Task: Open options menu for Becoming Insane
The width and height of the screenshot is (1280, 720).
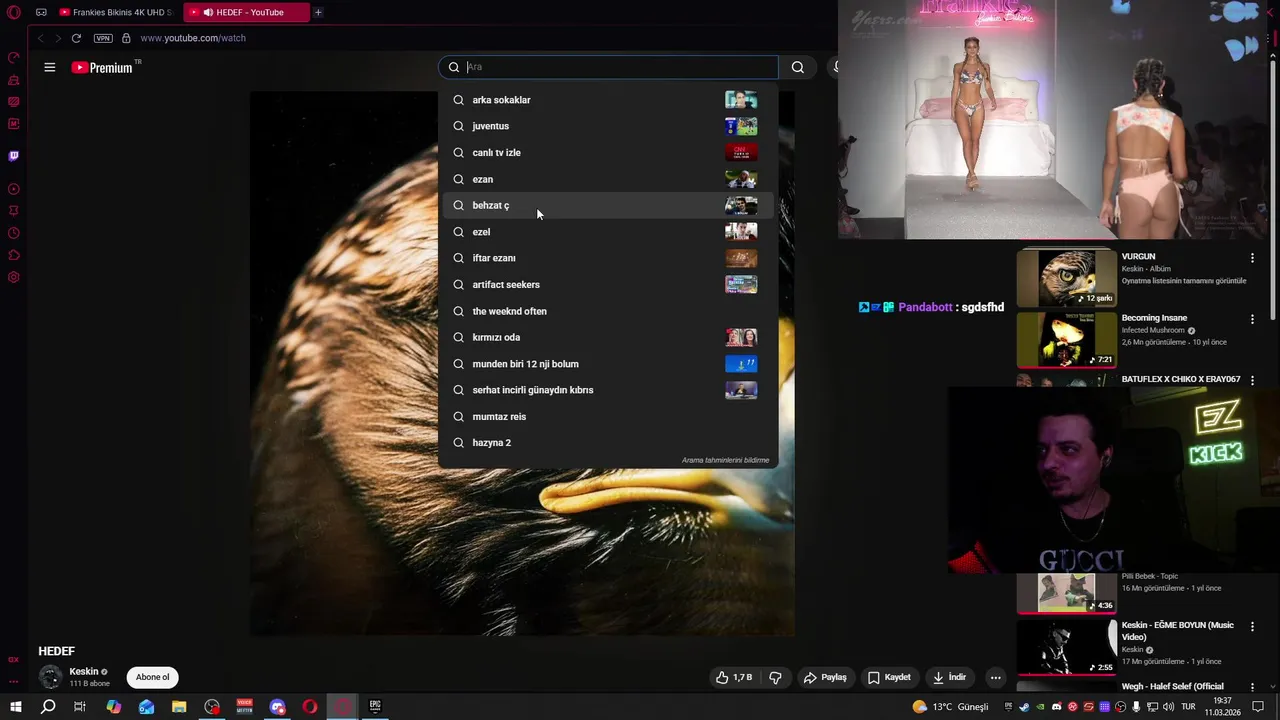Action: 1252,319
